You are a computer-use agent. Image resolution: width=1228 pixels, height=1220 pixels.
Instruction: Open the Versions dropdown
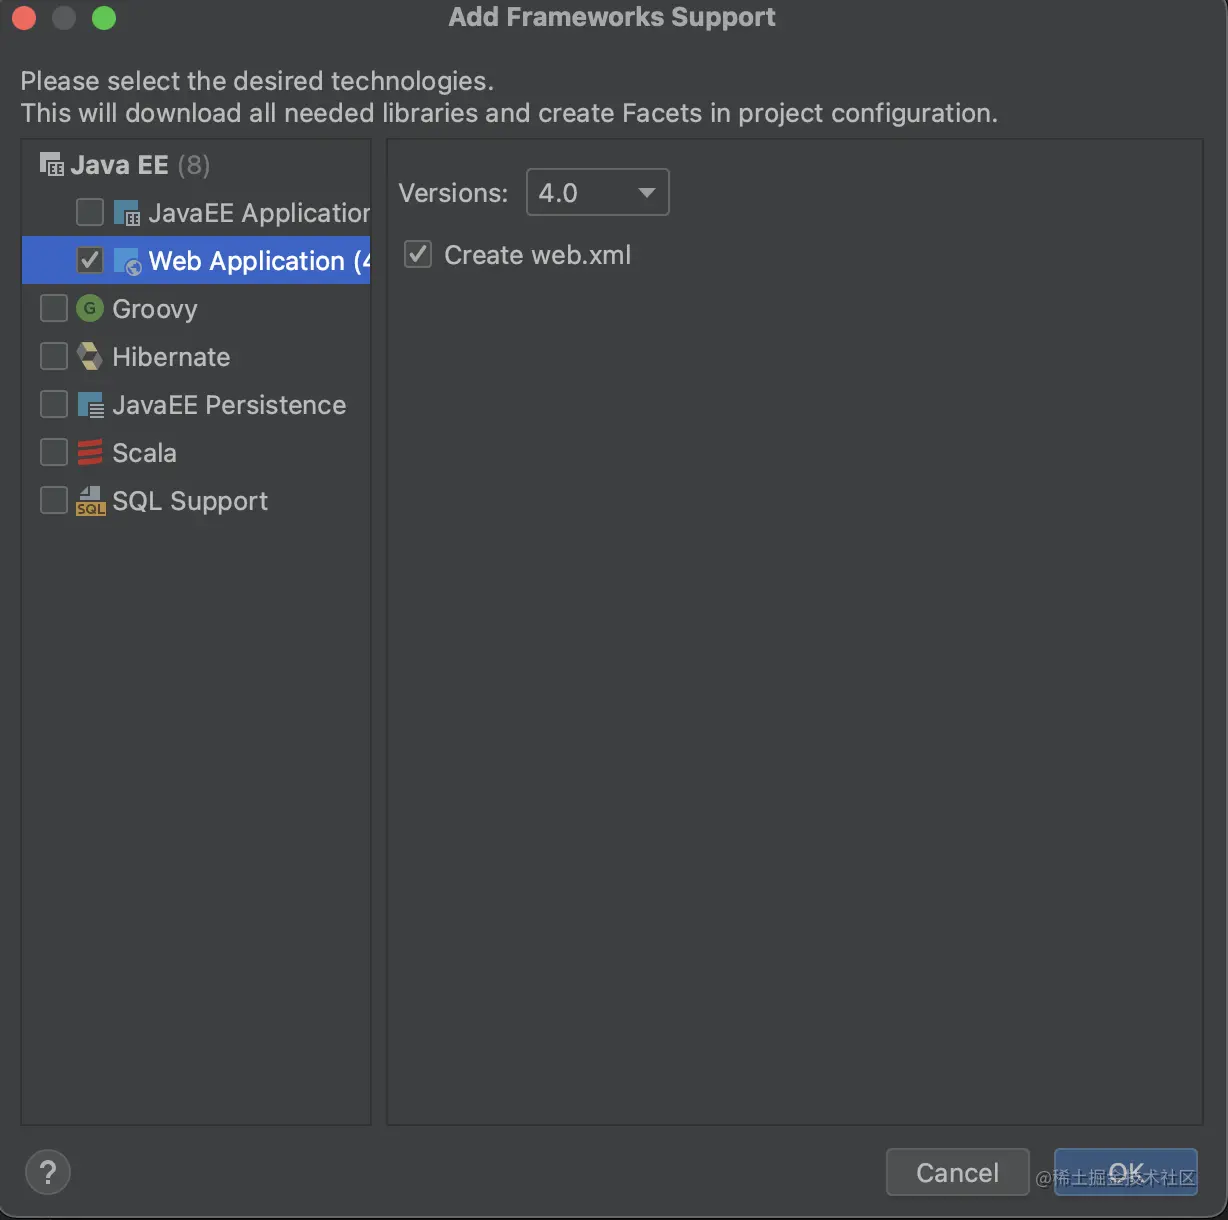[597, 192]
